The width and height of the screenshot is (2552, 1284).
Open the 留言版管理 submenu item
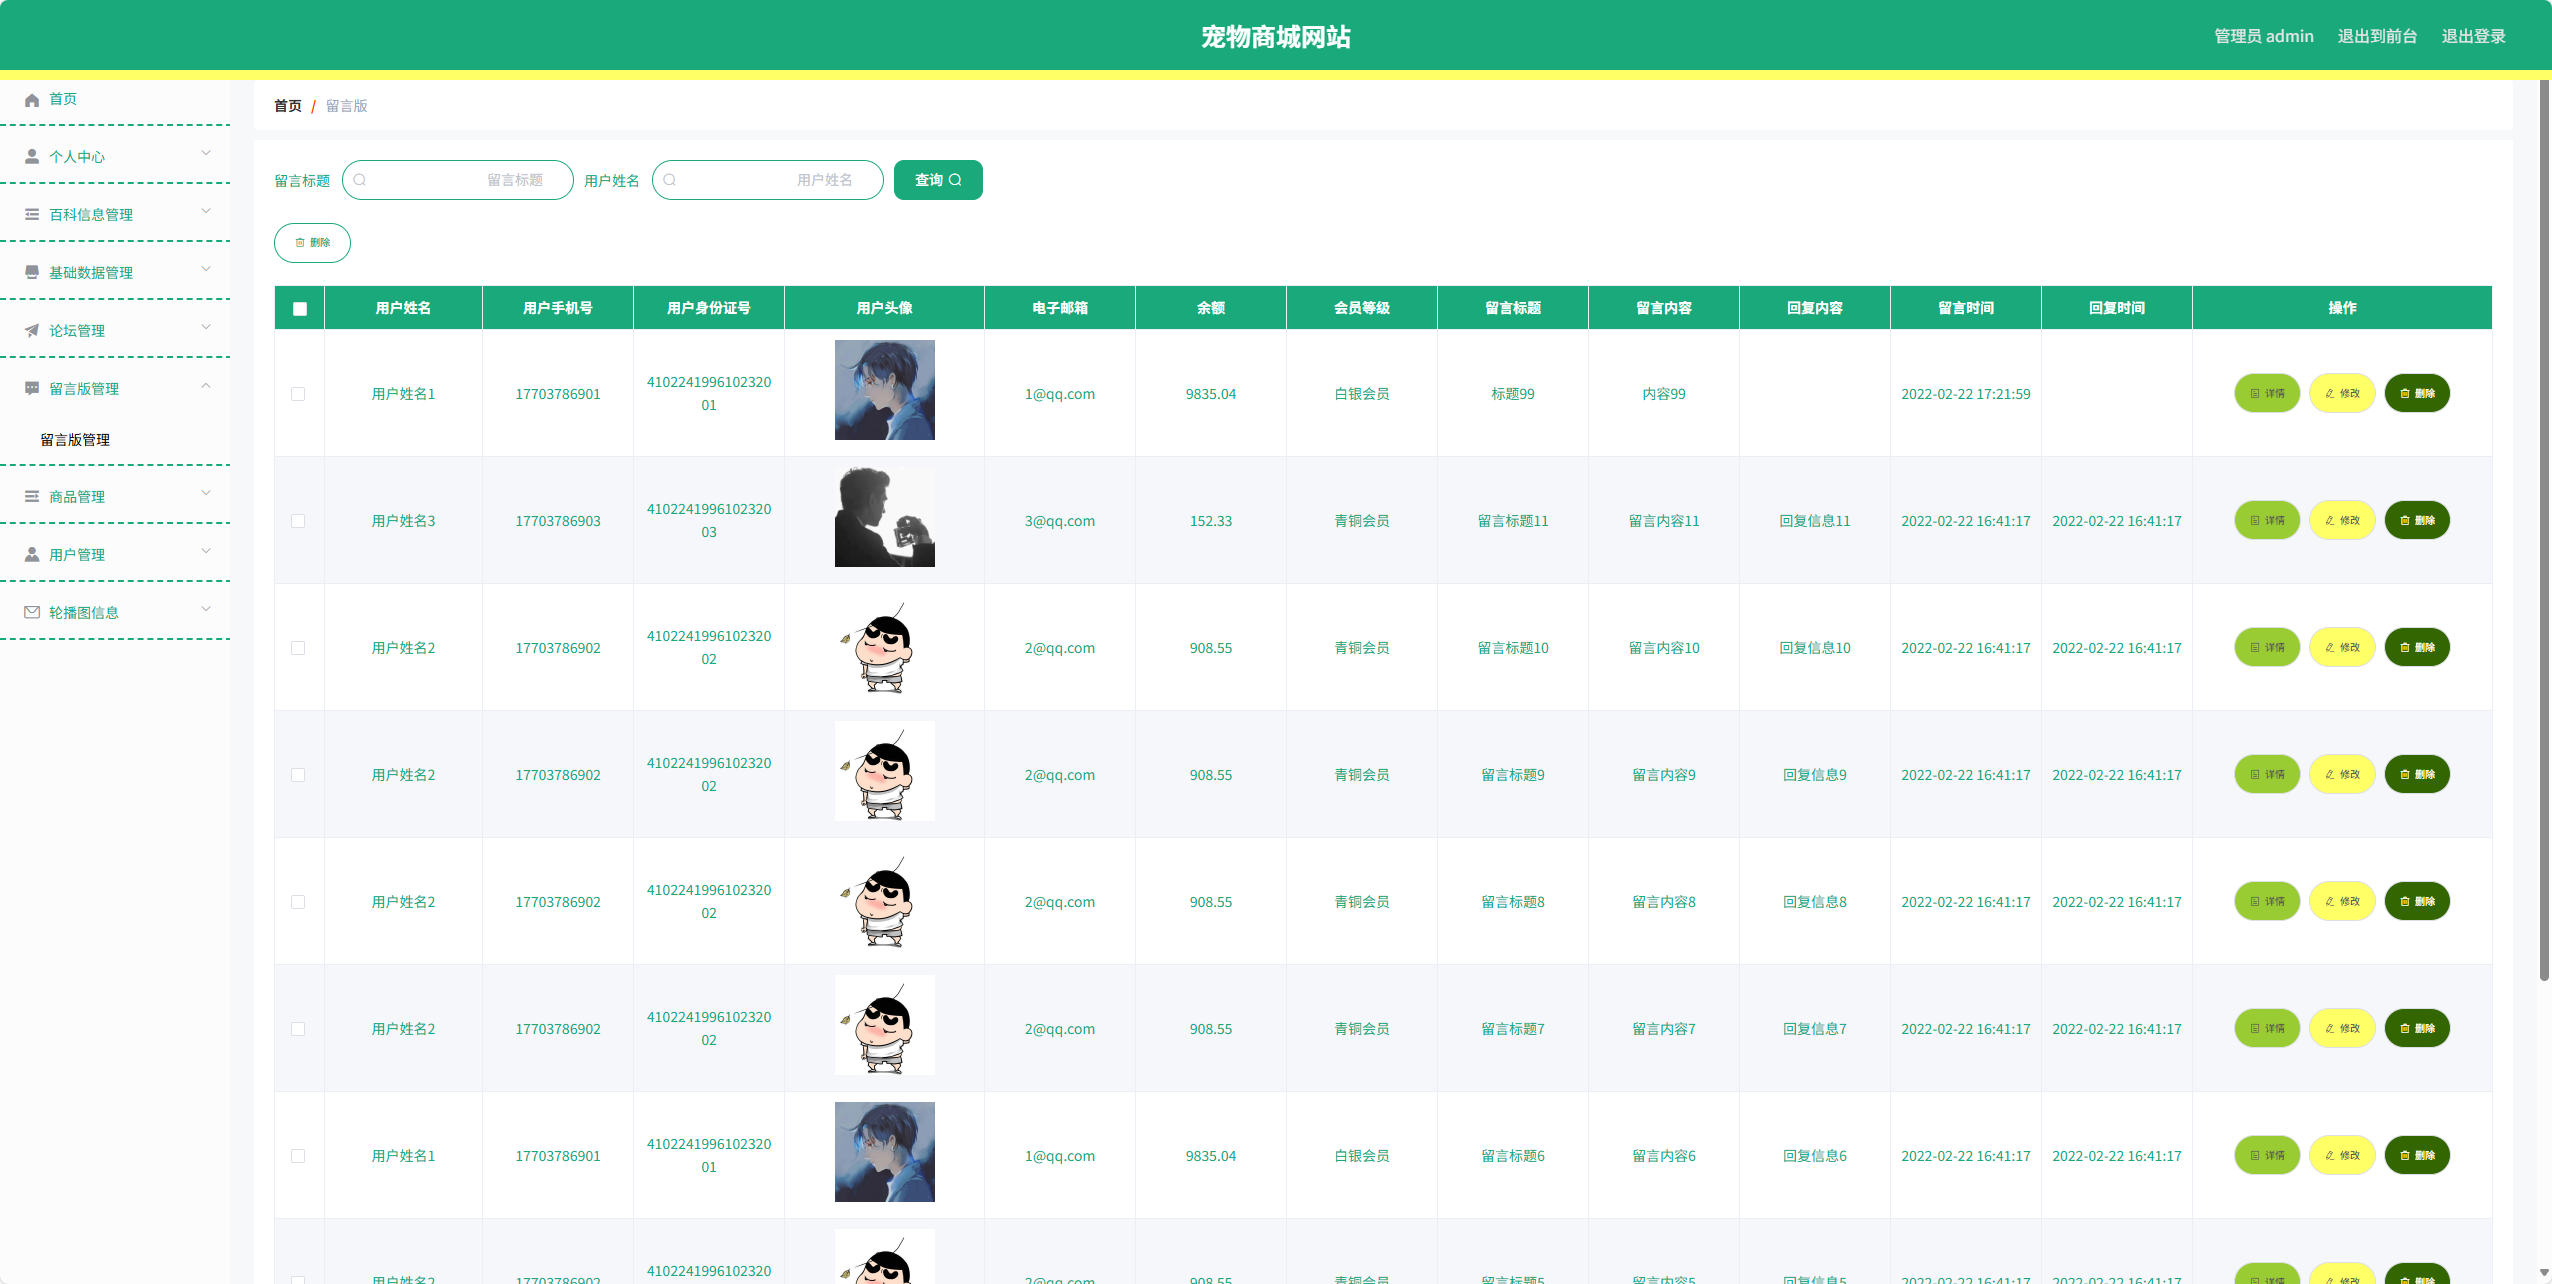pos(75,440)
